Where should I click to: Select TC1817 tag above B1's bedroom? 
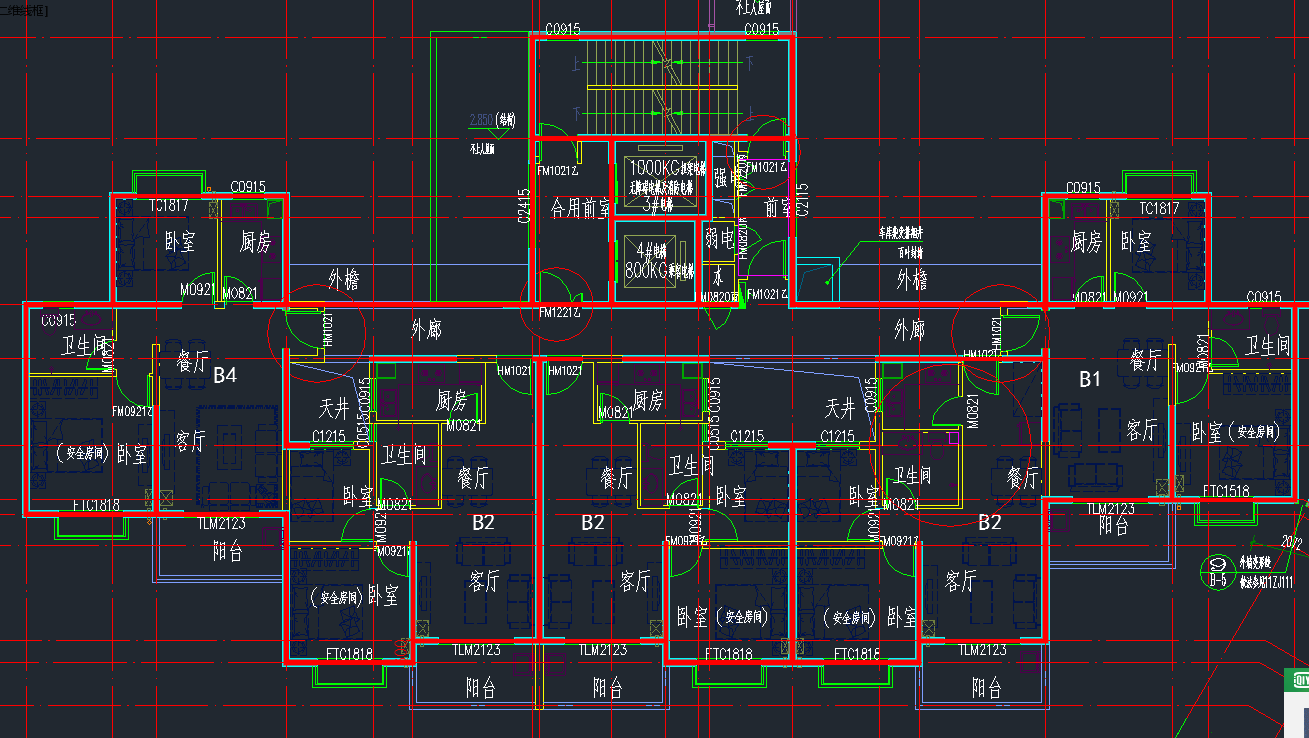coord(1159,209)
